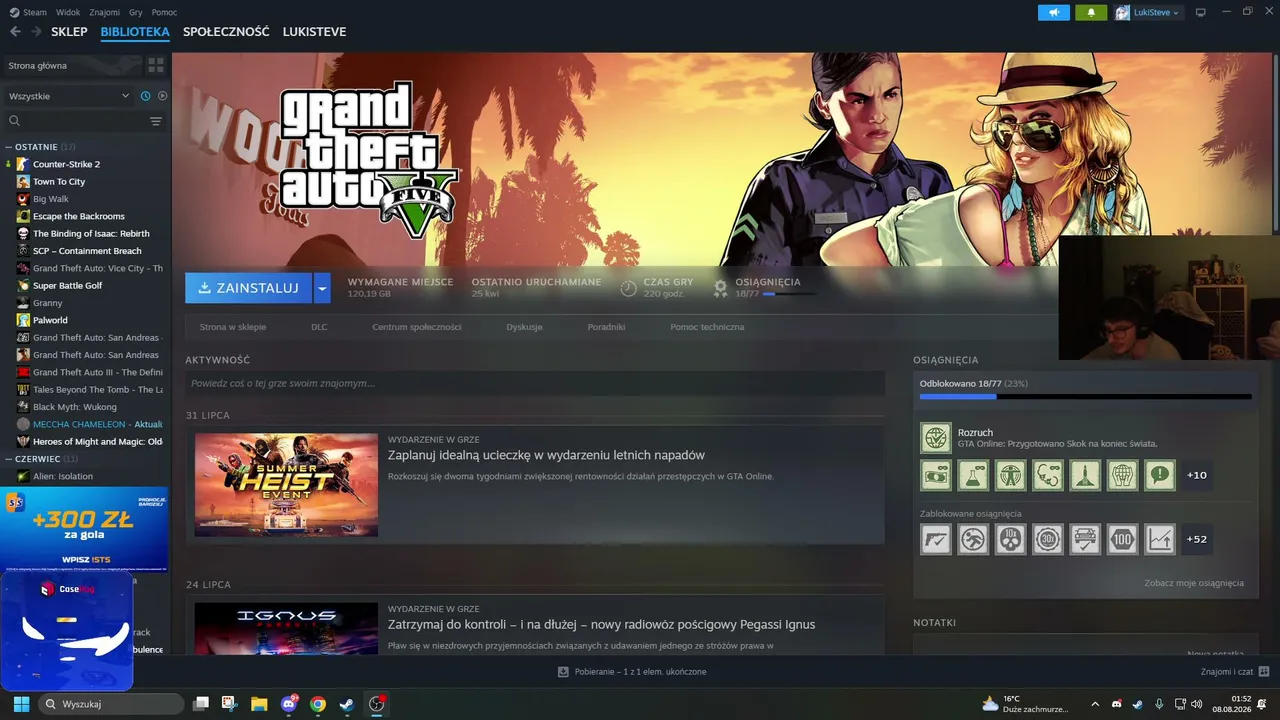Open Google Chrome from the taskbar
The image size is (1280, 720).
pyautogui.click(x=317, y=704)
